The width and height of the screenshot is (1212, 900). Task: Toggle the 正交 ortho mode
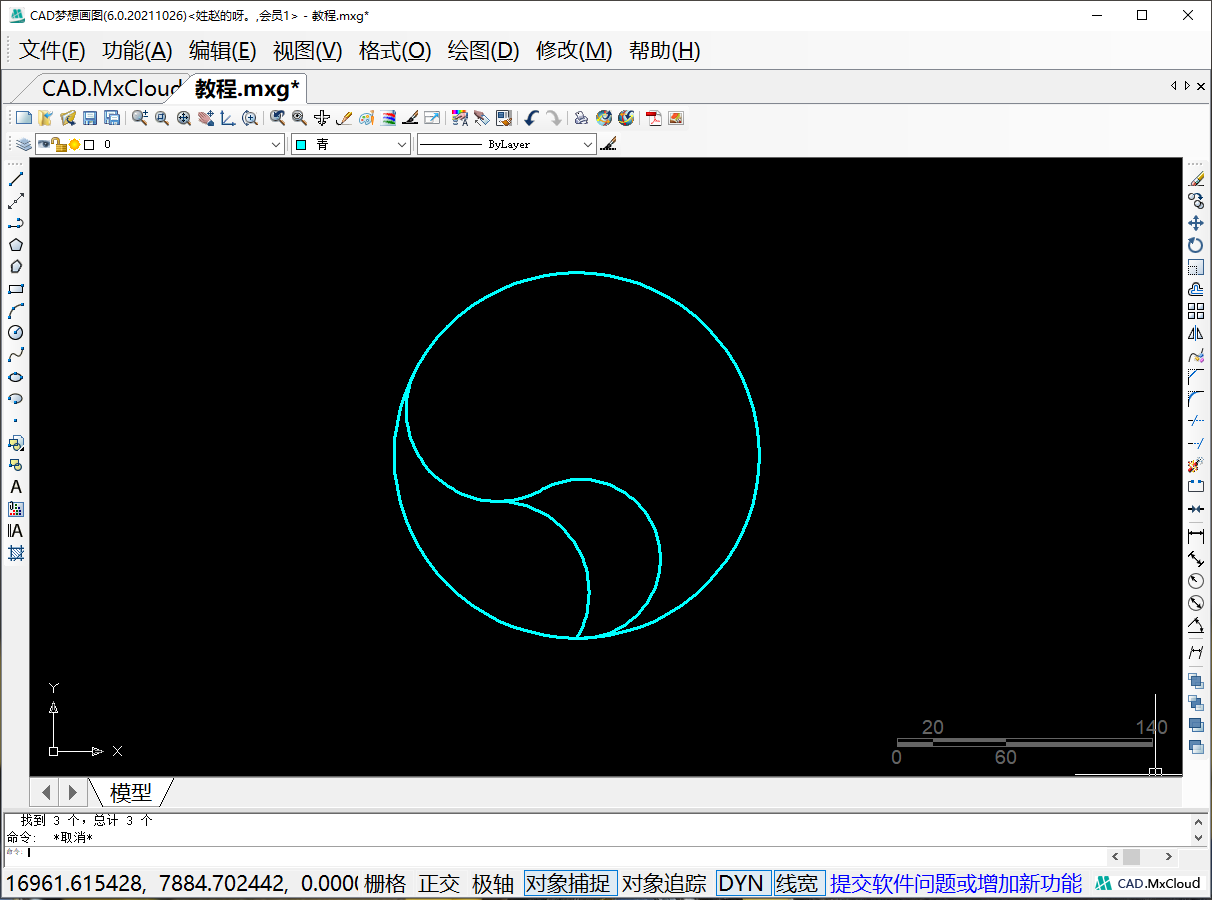point(439,884)
